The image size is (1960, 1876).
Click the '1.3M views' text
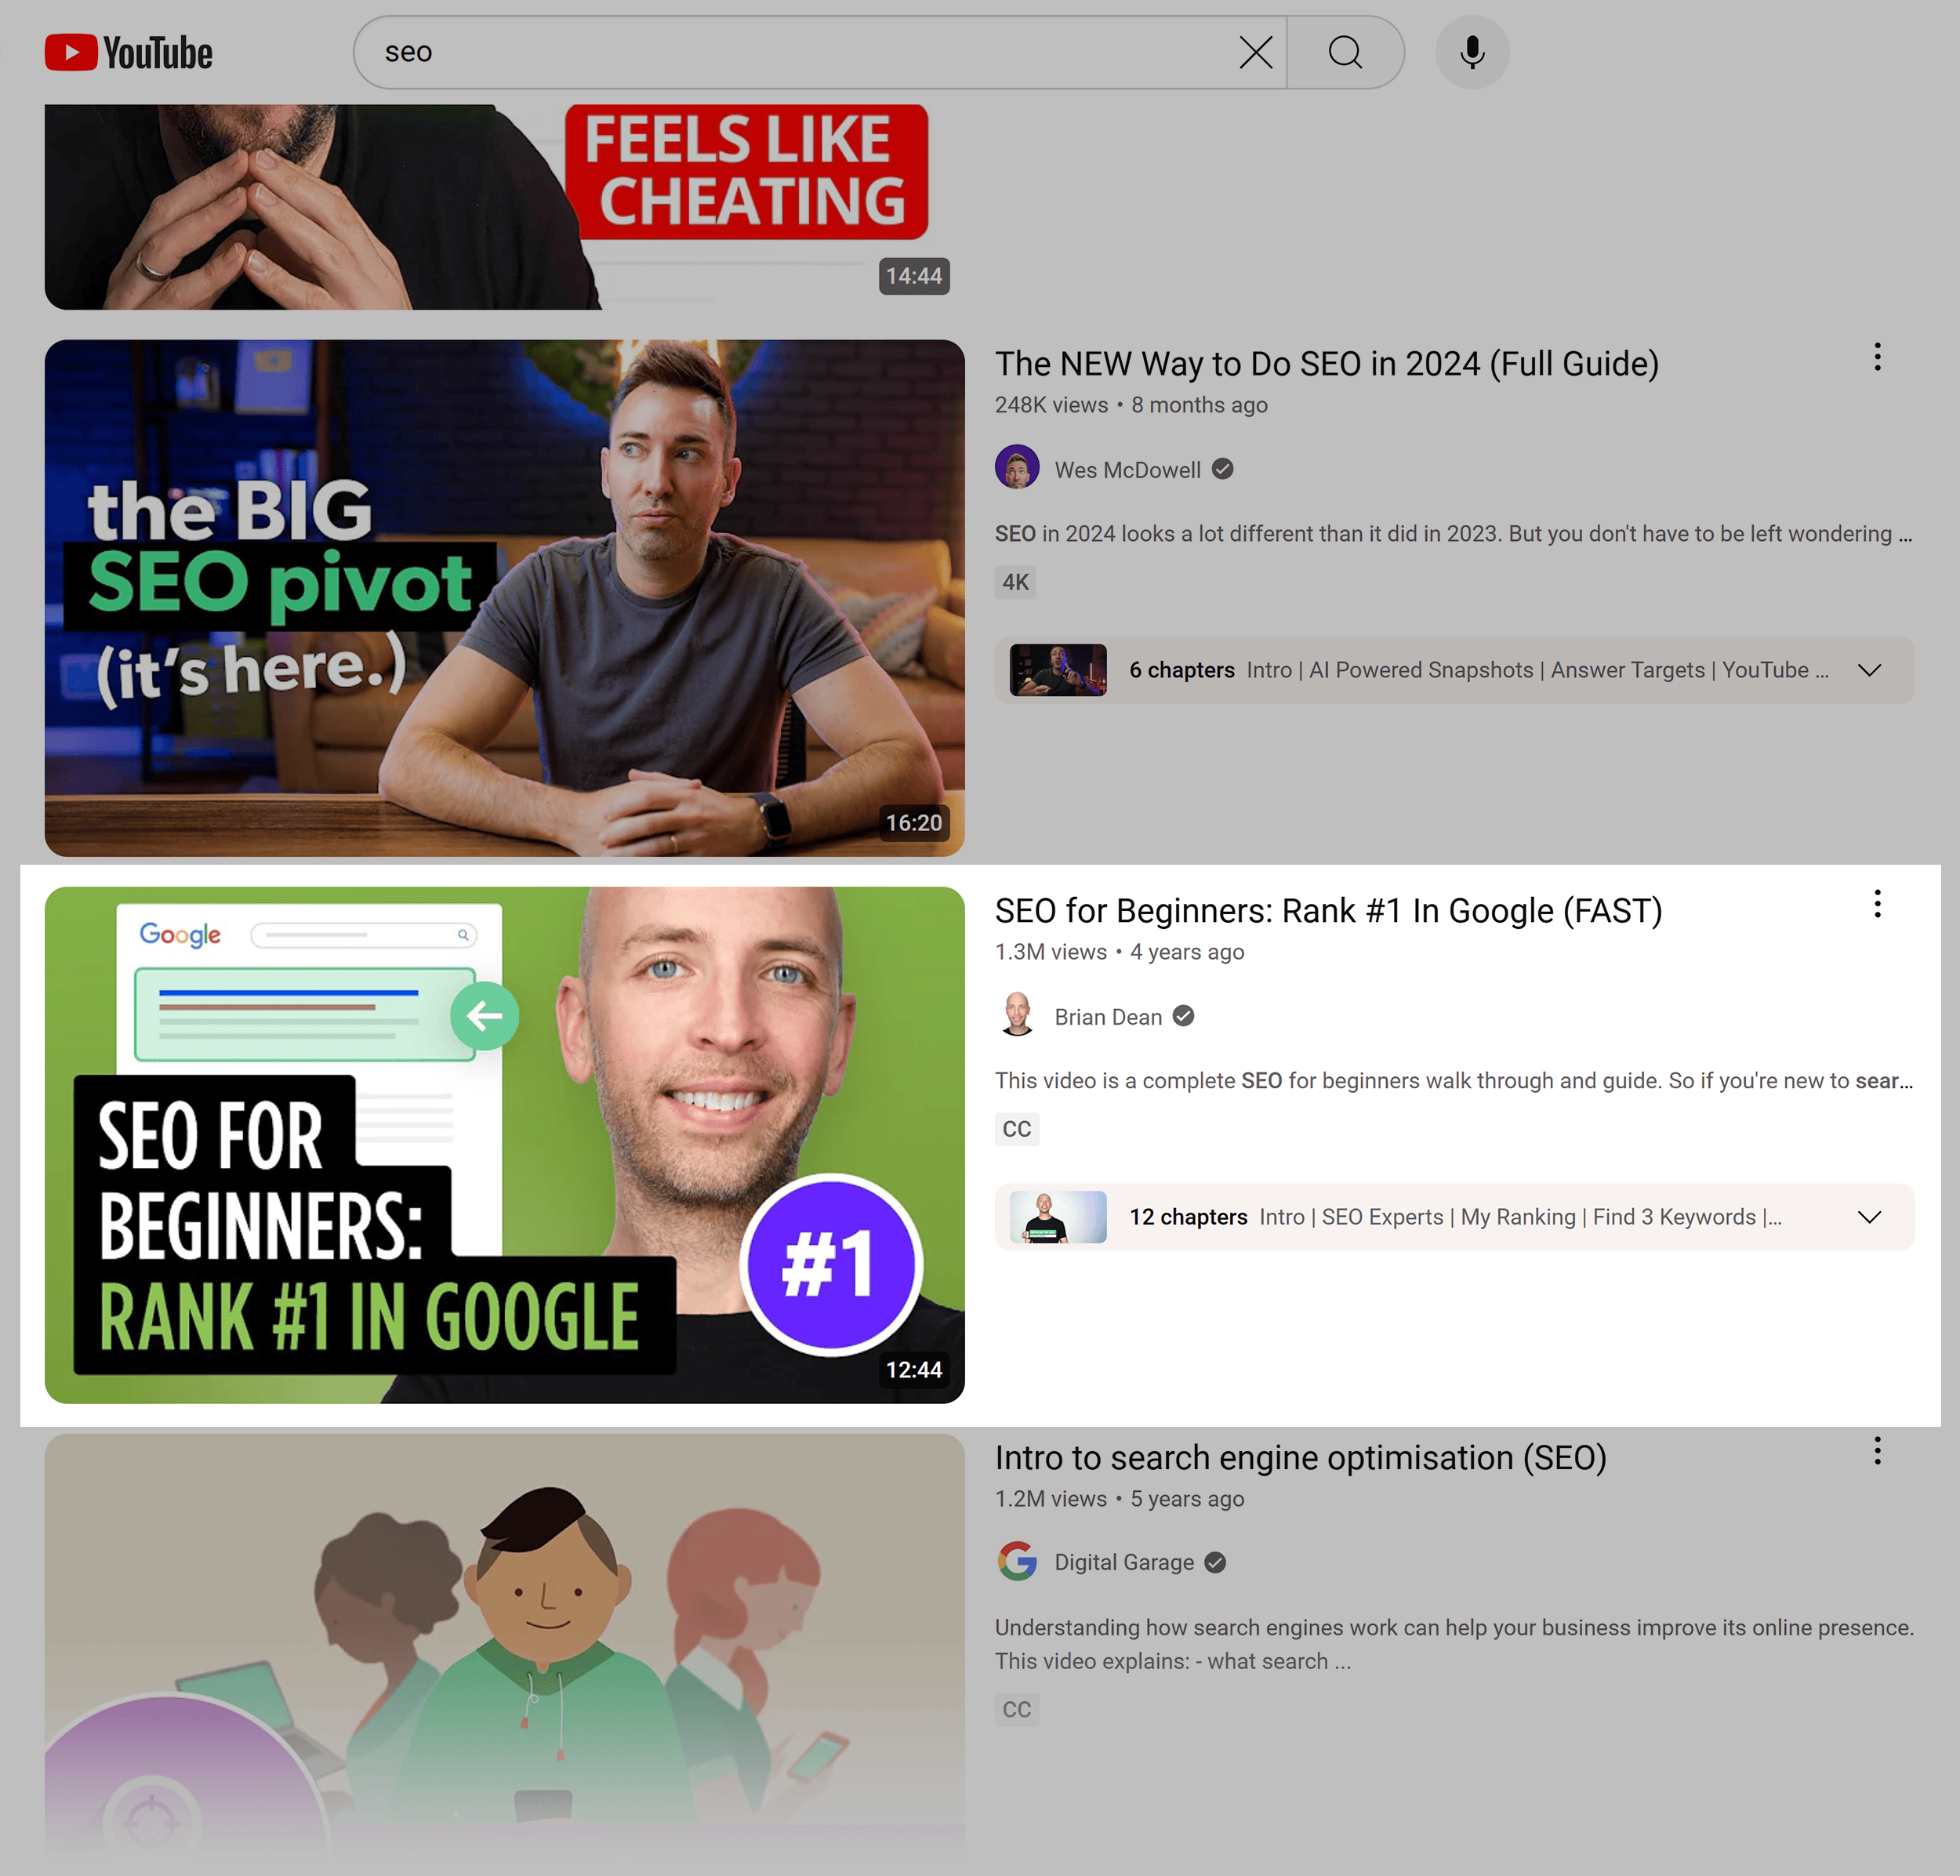tap(1050, 952)
